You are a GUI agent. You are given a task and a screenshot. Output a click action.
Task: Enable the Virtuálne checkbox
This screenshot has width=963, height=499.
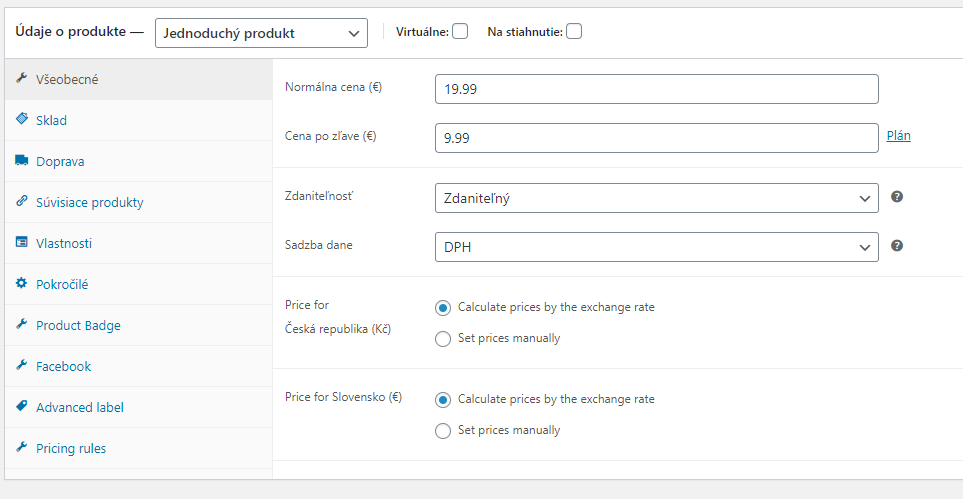pos(460,31)
